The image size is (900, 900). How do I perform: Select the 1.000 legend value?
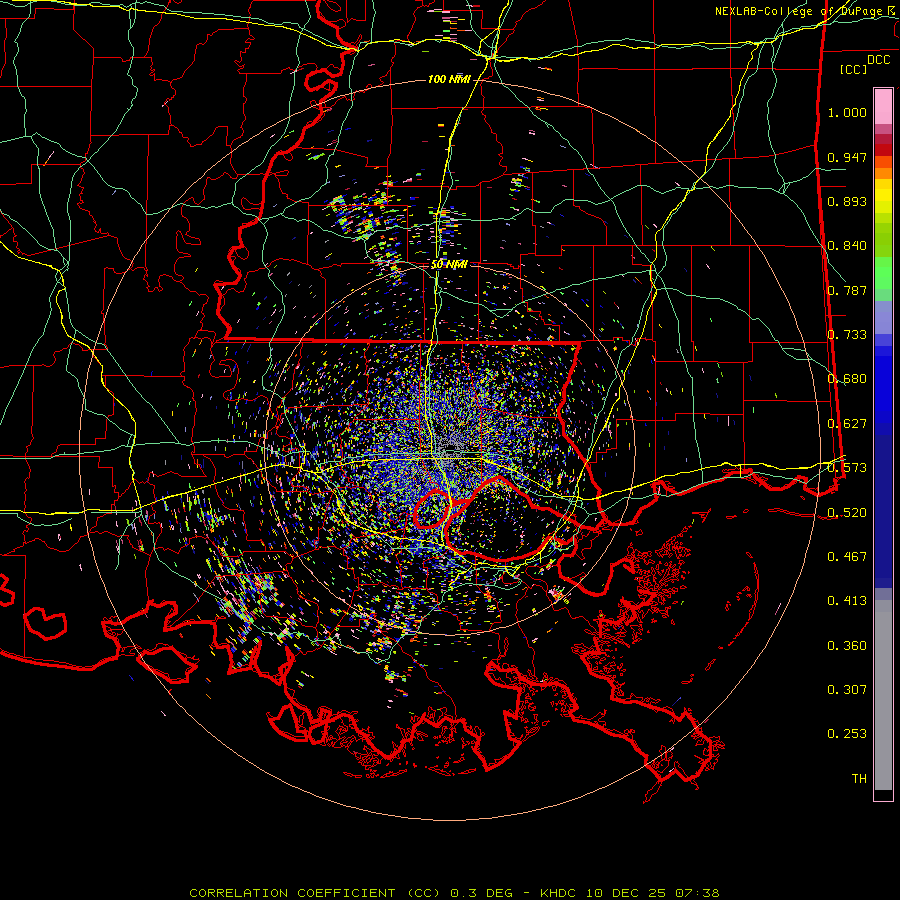point(847,112)
